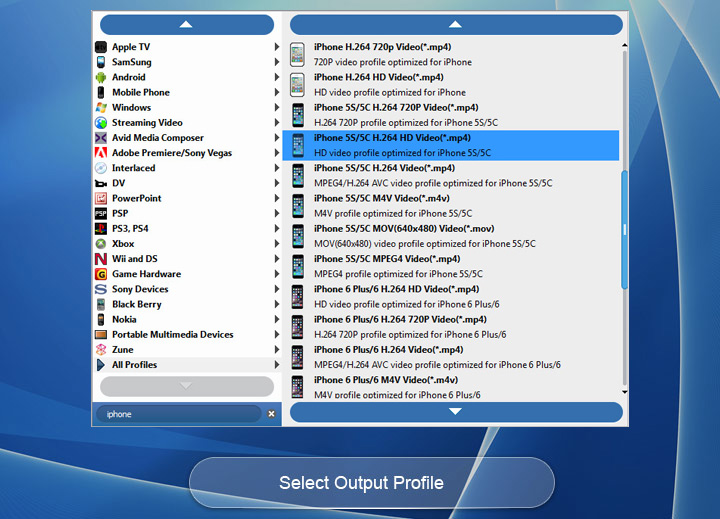Image resolution: width=720 pixels, height=519 pixels.
Task: Click the All Profiles play-arrow icon
Action: 101,365
